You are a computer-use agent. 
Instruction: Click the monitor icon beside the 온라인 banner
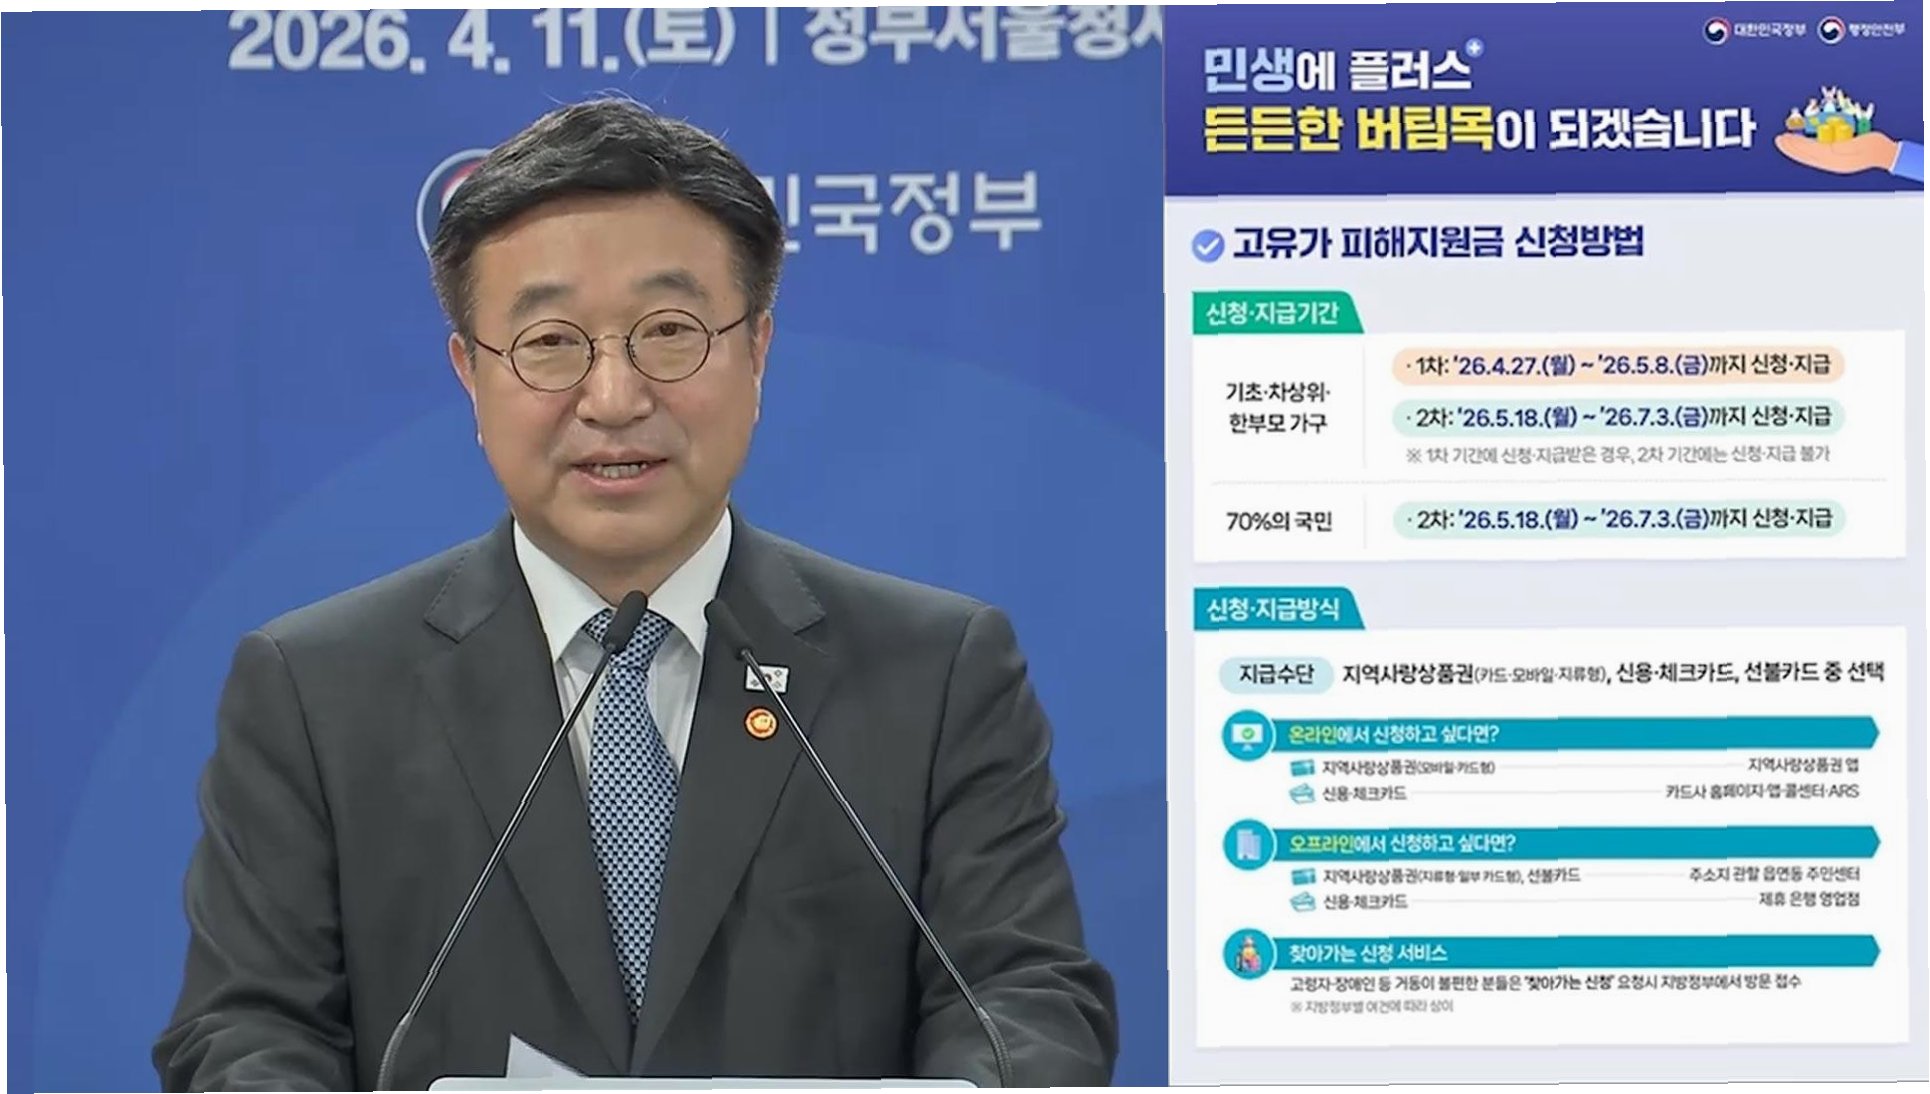coord(1247,735)
